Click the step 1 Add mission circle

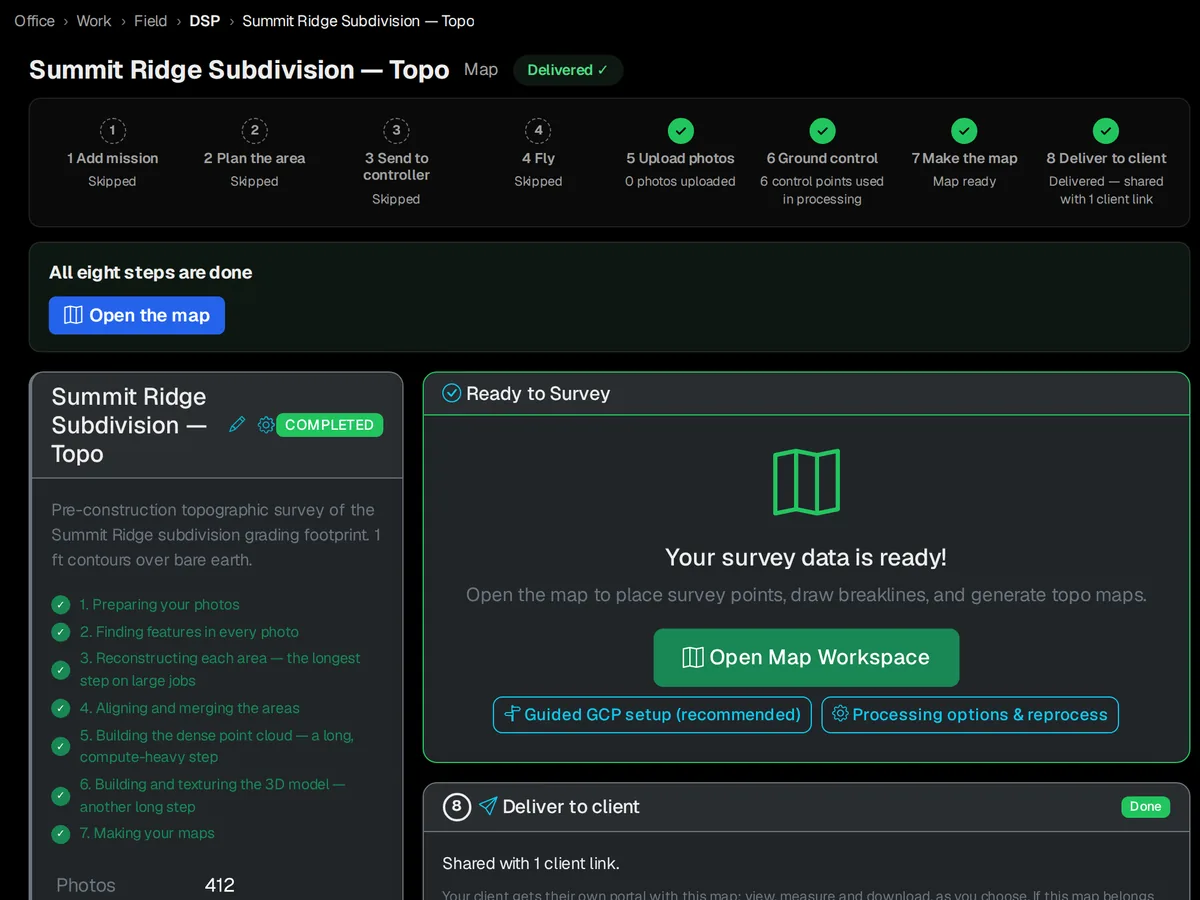tap(112, 130)
